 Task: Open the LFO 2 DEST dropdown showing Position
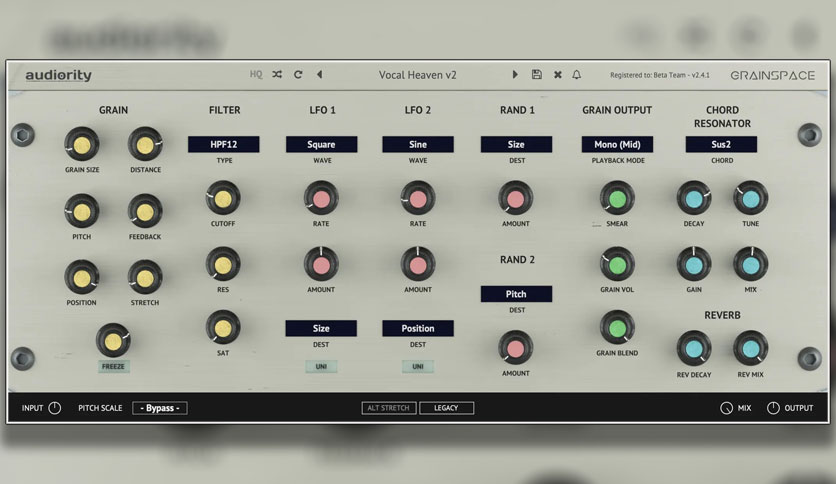(x=418, y=328)
